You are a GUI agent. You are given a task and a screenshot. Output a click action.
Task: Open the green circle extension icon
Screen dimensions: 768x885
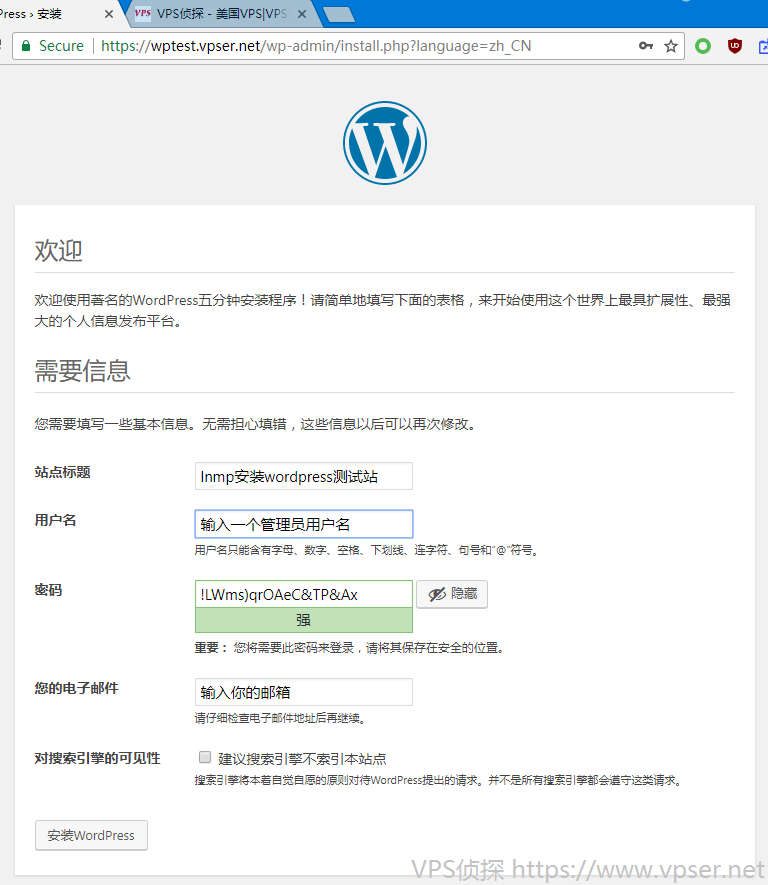pos(703,46)
